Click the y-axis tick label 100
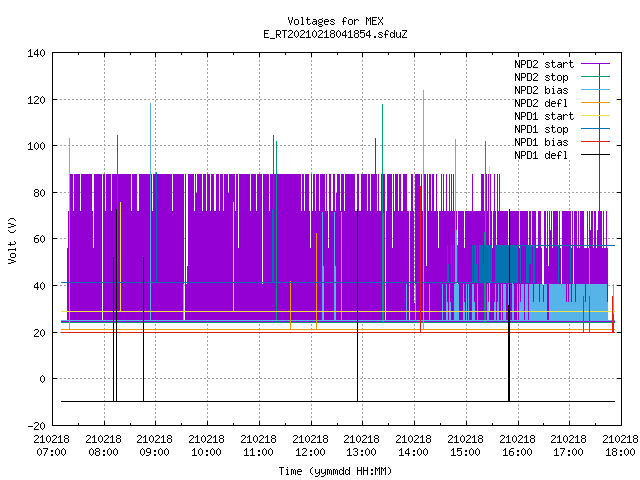 [x=36, y=146]
